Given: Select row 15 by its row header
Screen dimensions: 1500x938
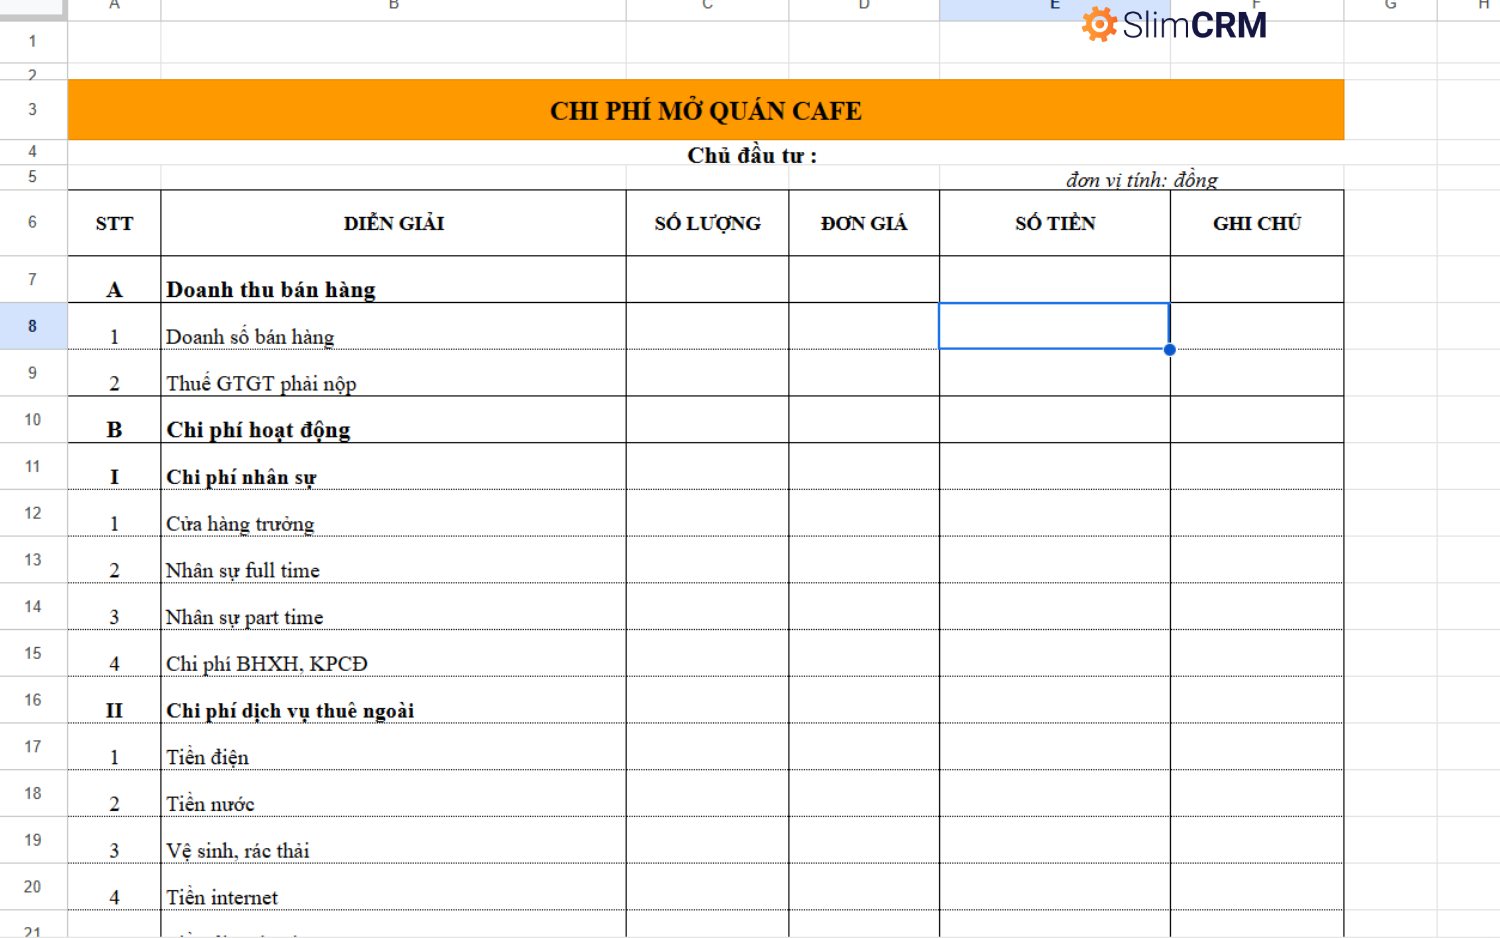Looking at the screenshot, I should tap(33, 653).
